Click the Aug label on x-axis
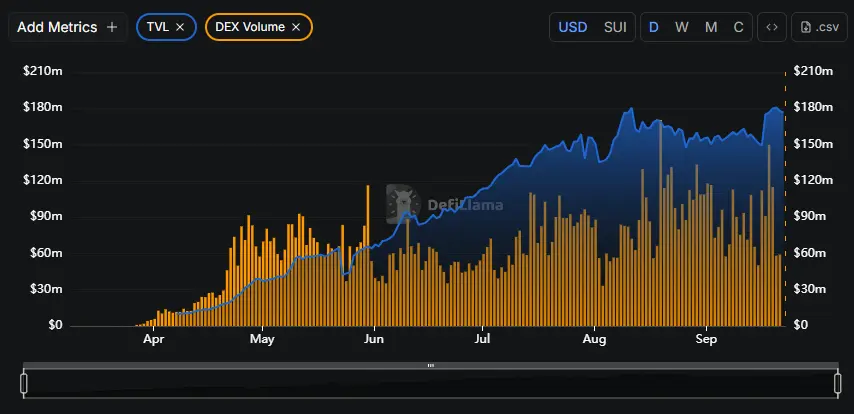Screen dimensions: 854x414 coord(594,339)
